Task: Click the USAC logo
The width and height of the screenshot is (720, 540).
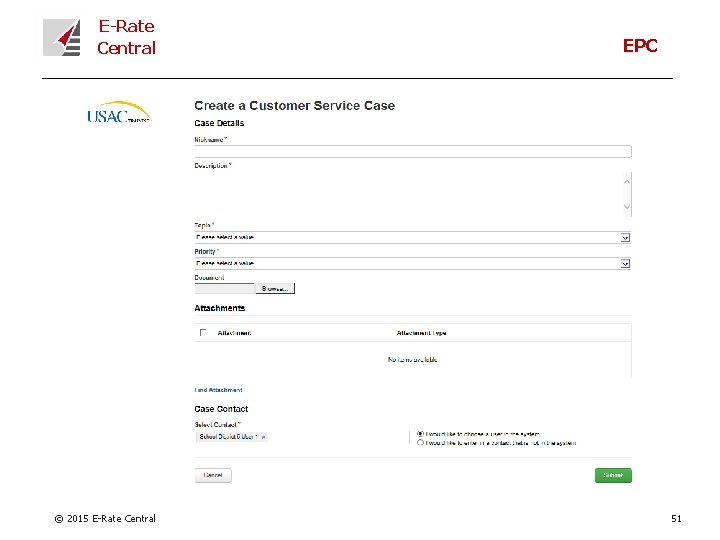Action: coord(118,113)
